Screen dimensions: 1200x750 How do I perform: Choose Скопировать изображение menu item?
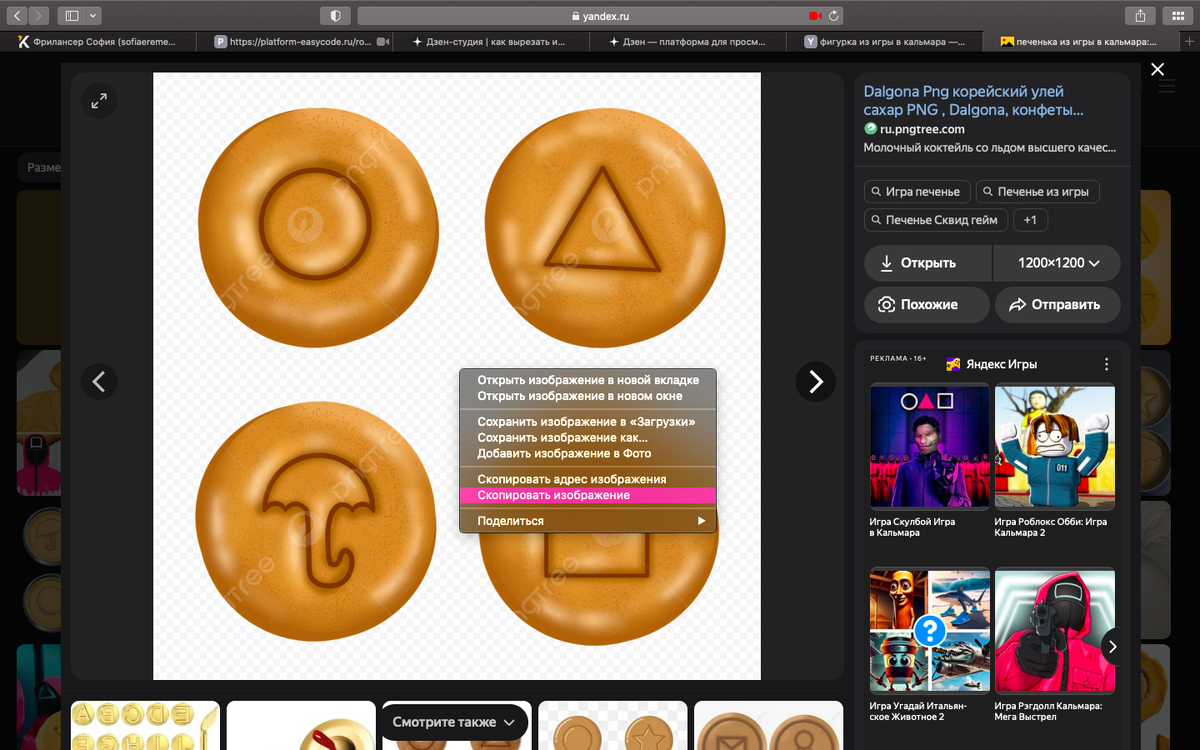588,495
